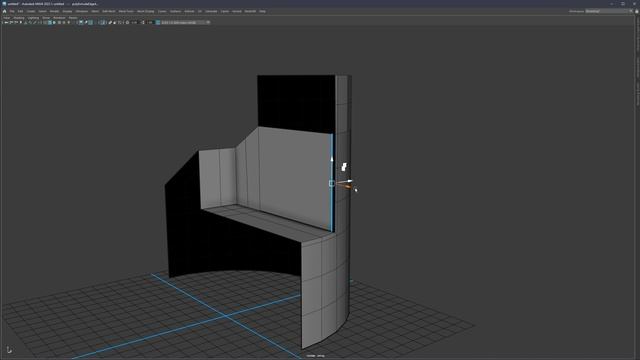Viewport: 640px width, 360px height.
Task: Open the Mesh Tools menu
Action: coord(126,11)
